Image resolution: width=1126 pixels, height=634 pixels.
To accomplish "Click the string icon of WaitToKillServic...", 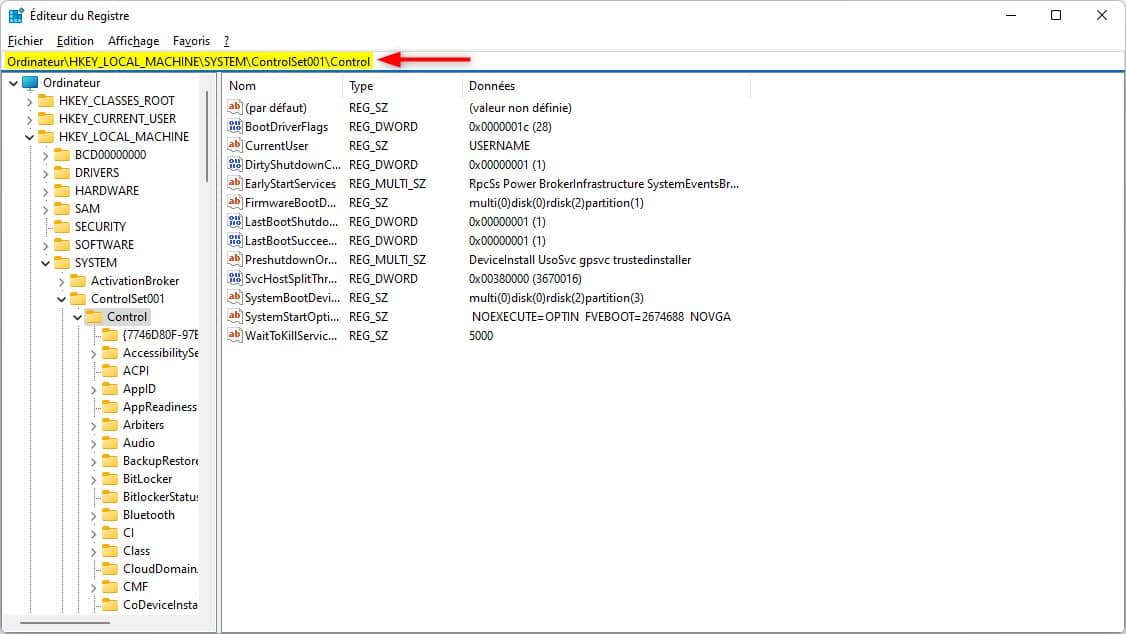I will [235, 335].
